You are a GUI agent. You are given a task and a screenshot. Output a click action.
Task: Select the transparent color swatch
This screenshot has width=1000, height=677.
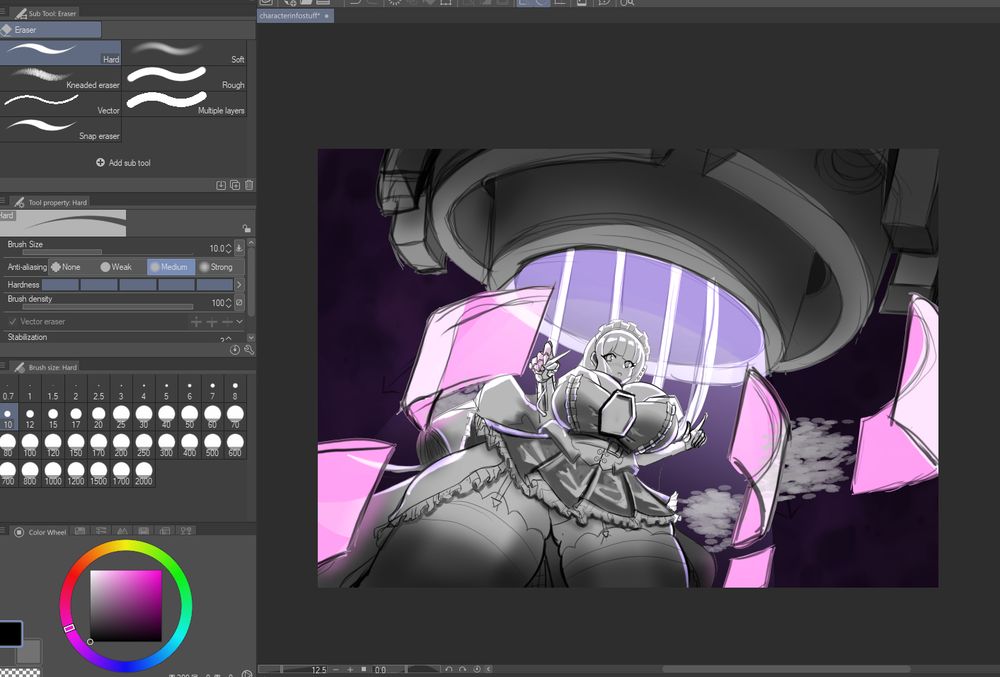[19, 673]
